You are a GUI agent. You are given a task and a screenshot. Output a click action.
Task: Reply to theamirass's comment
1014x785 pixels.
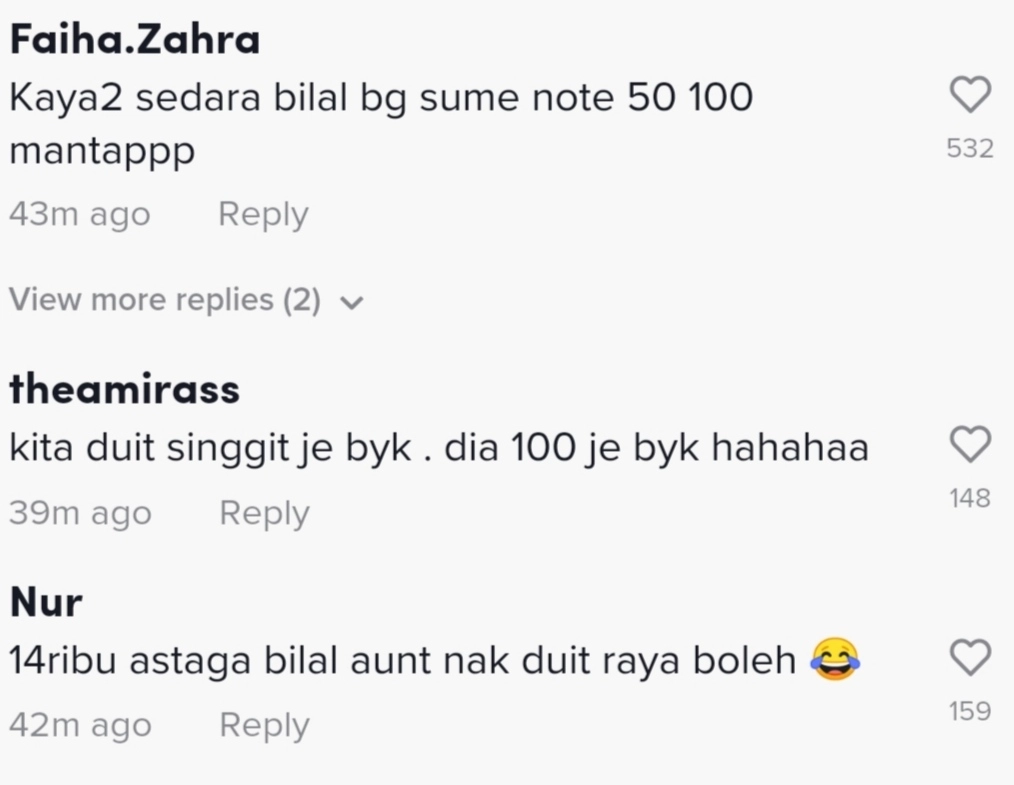264,513
